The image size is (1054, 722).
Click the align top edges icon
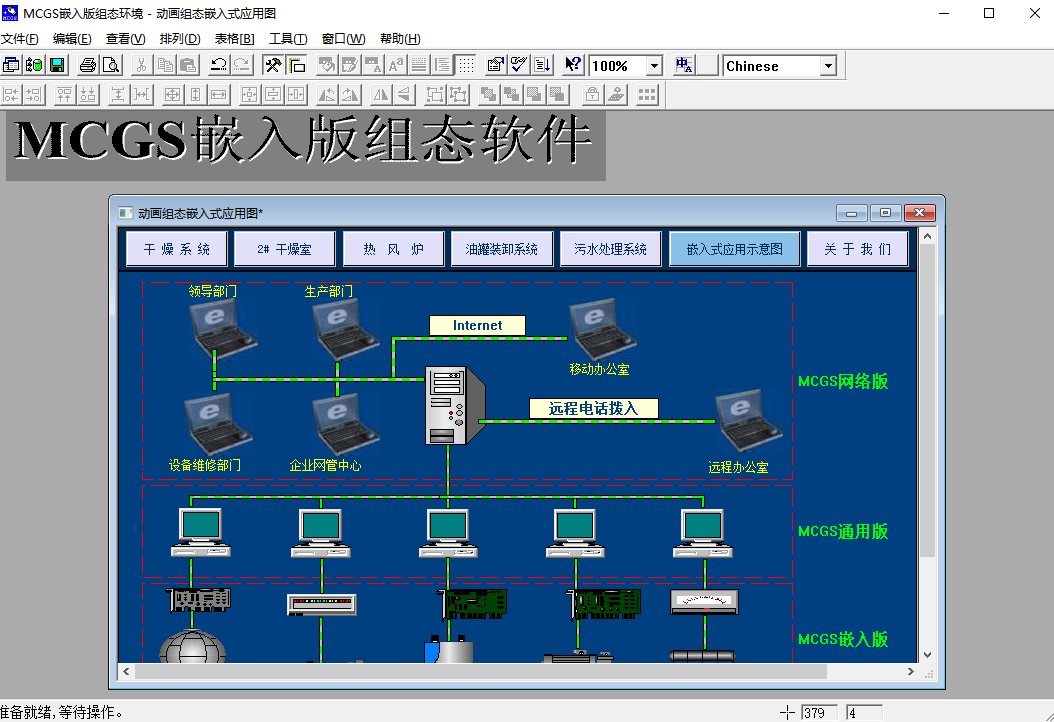[65, 95]
